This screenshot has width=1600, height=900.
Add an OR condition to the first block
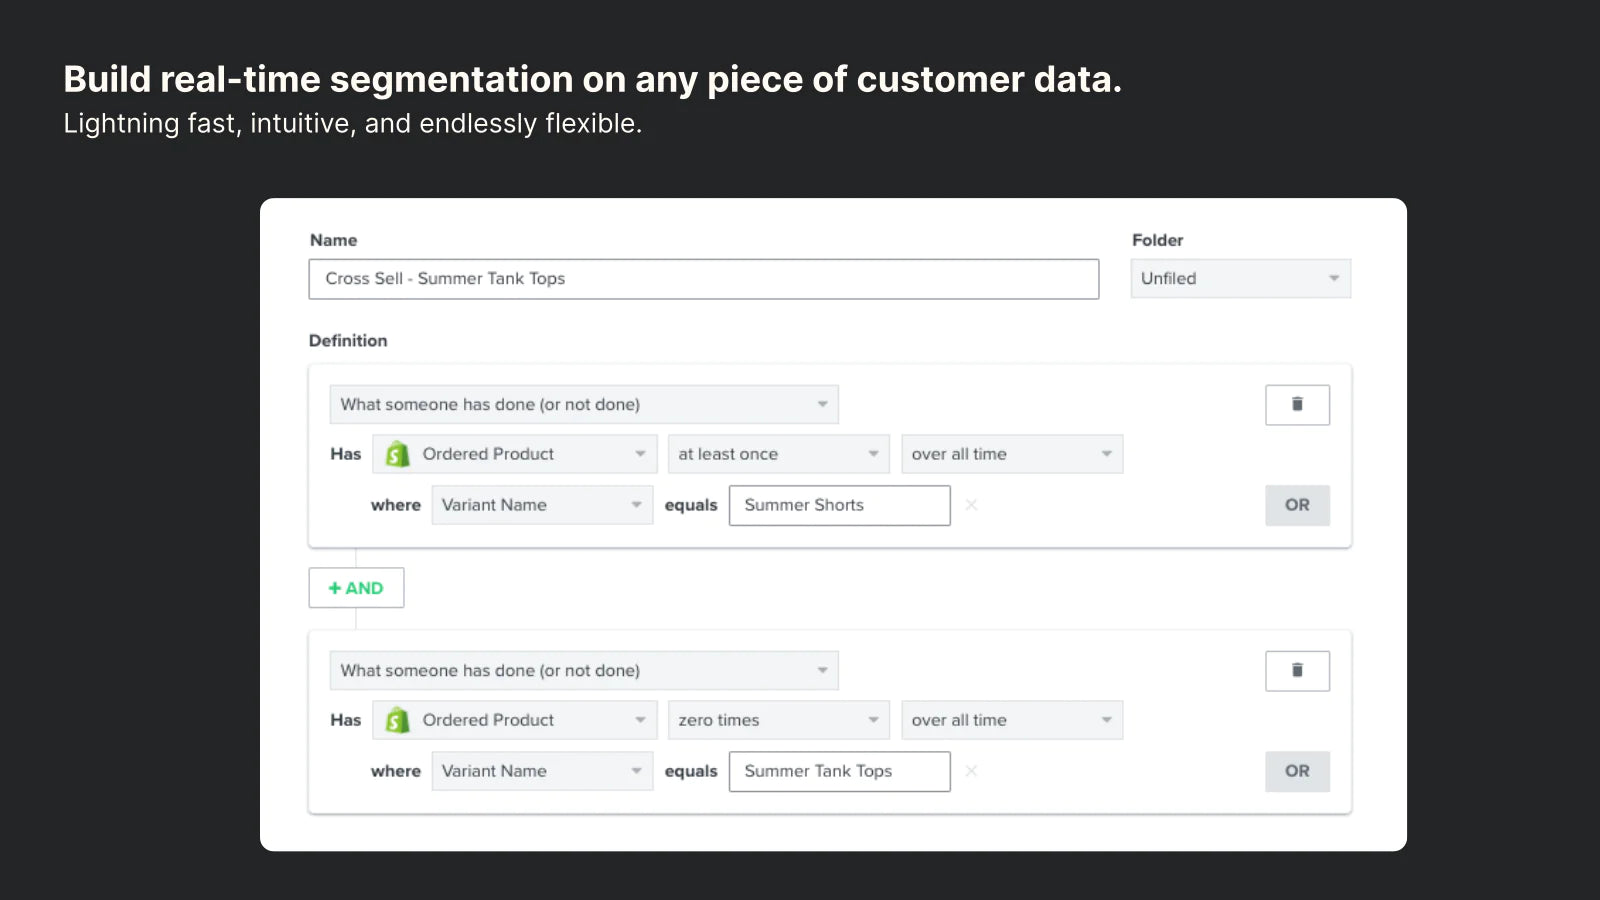[1297, 505]
